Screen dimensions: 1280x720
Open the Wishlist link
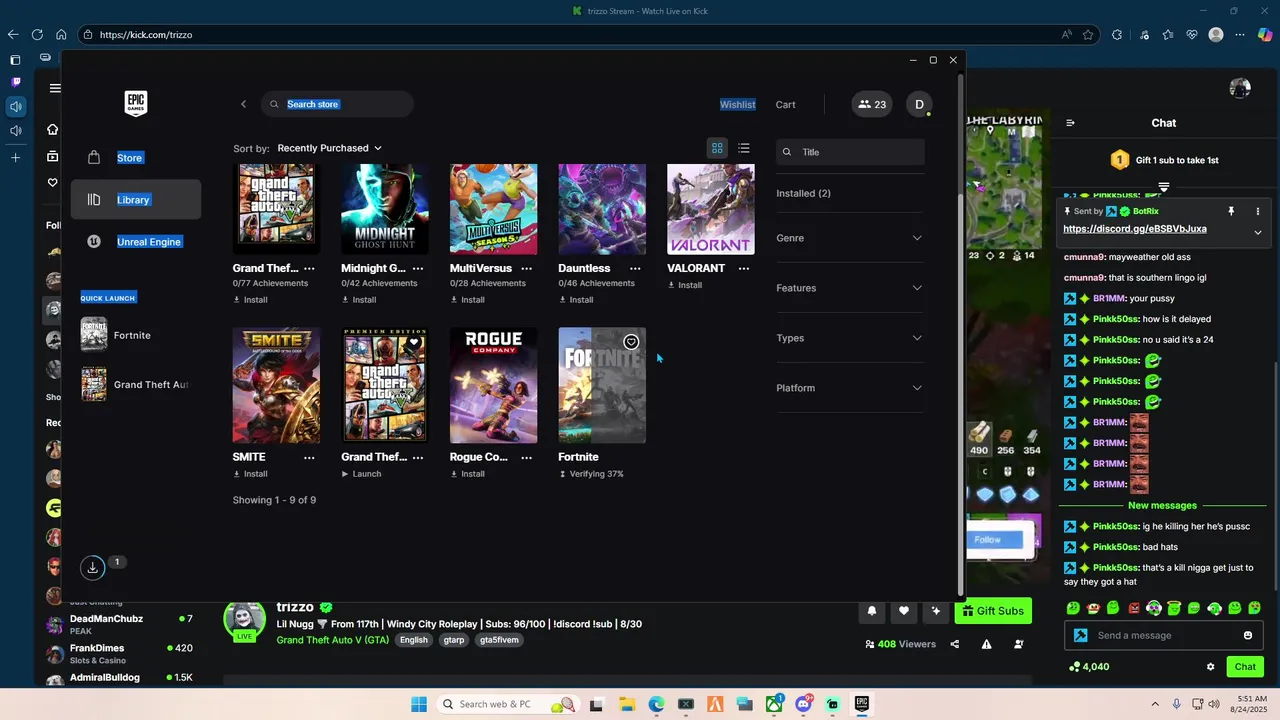click(x=738, y=104)
